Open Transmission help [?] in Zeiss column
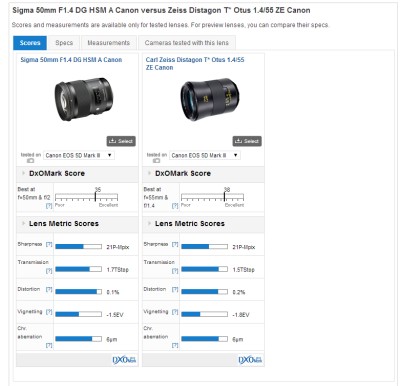The height and width of the screenshot is (386, 400). 175,271
